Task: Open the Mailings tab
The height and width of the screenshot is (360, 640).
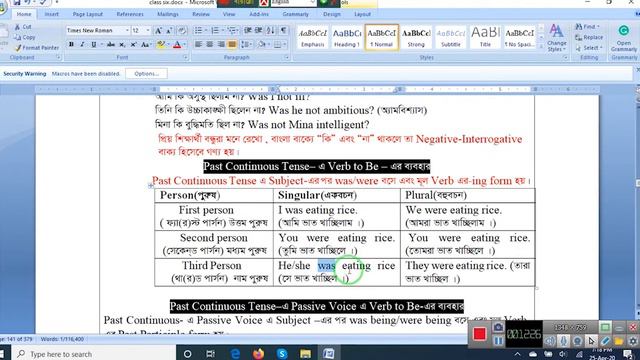Action: pos(168,14)
